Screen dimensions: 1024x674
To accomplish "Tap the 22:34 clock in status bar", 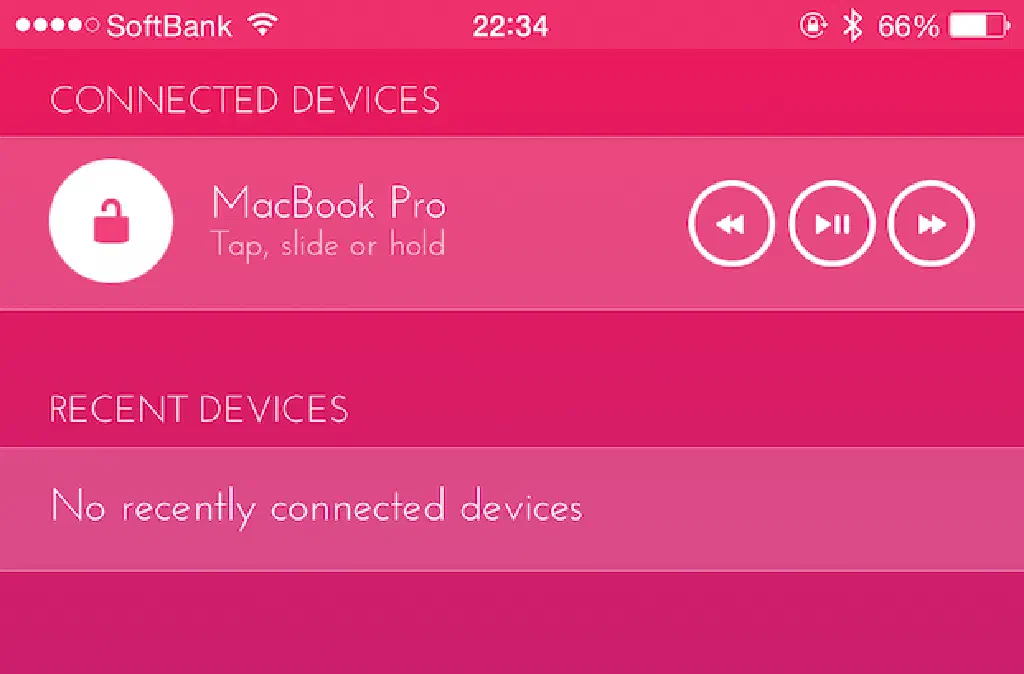I will 511,26.
